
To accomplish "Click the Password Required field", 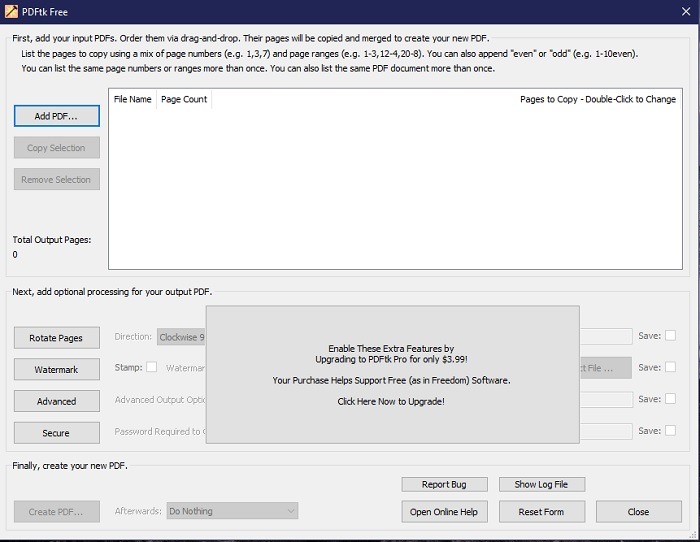I will point(606,431).
